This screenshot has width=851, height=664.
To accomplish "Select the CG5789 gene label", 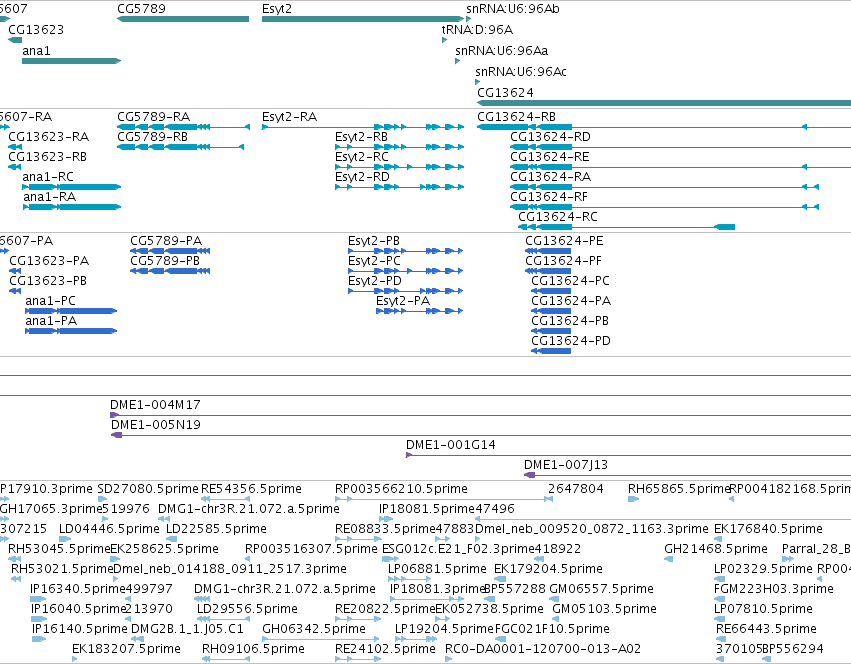I will coord(141,9).
